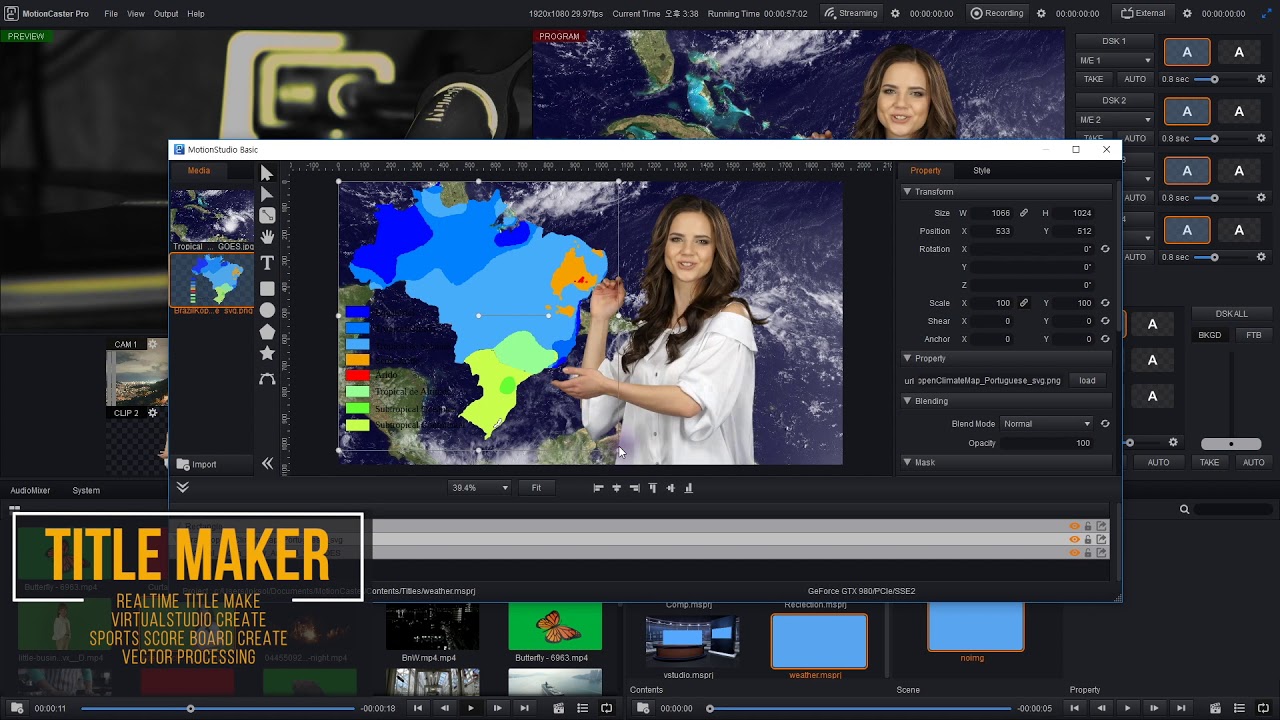Click the DSK ALL button
1280x720 pixels.
point(1231,314)
